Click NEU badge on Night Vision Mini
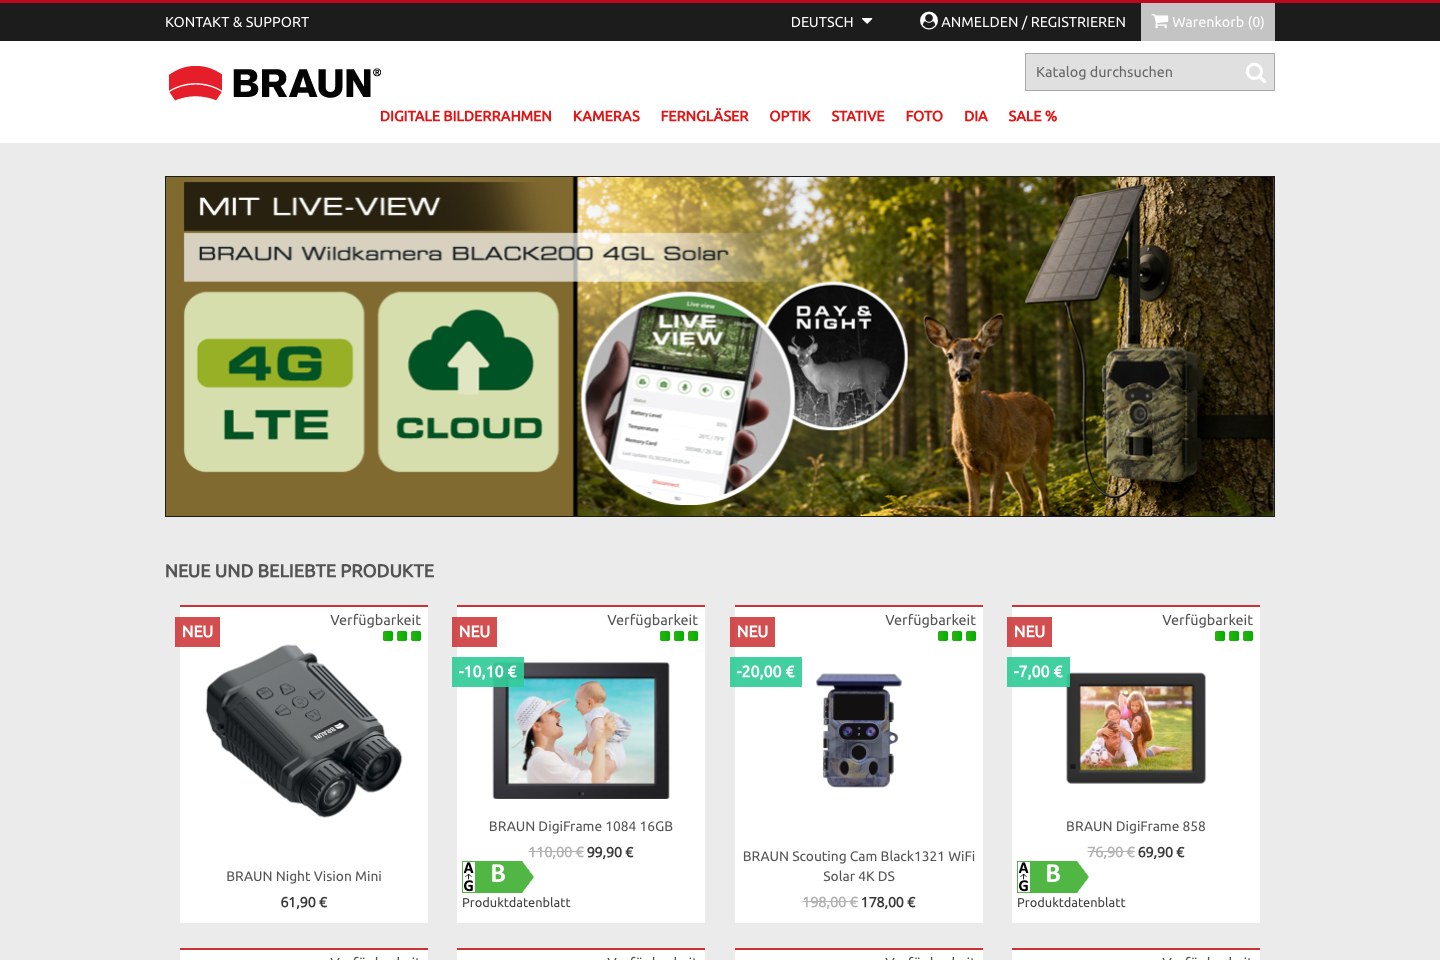Screen dimensions: 1440x960 [x=197, y=631]
